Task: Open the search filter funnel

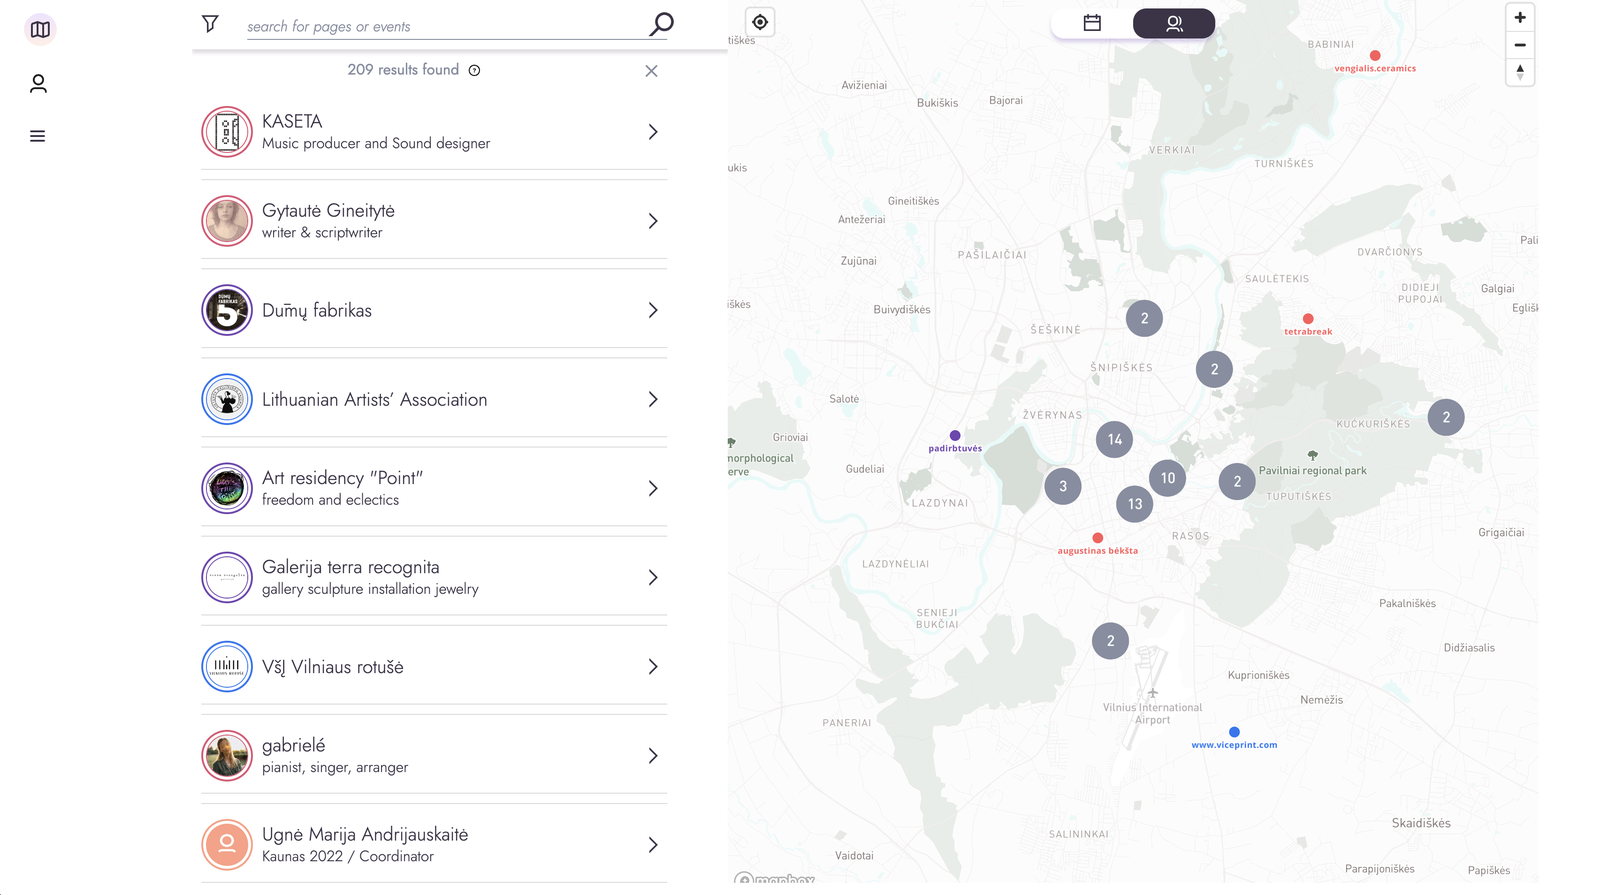Action: (x=210, y=24)
